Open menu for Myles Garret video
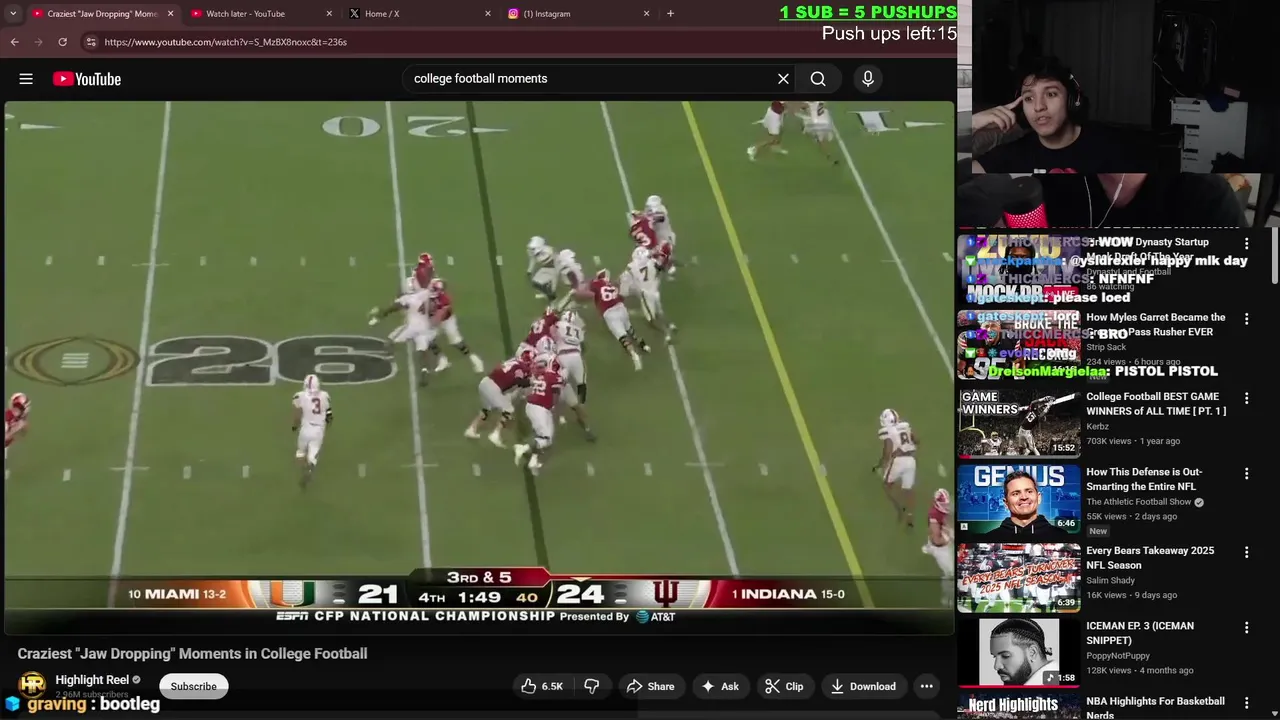Image resolution: width=1280 pixels, height=720 pixels. coord(1246,319)
